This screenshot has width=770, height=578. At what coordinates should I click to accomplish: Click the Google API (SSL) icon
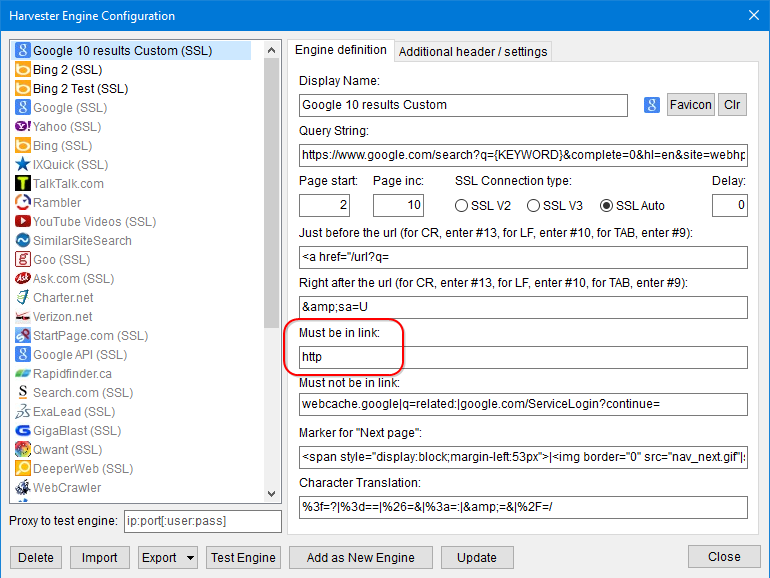(x=23, y=355)
